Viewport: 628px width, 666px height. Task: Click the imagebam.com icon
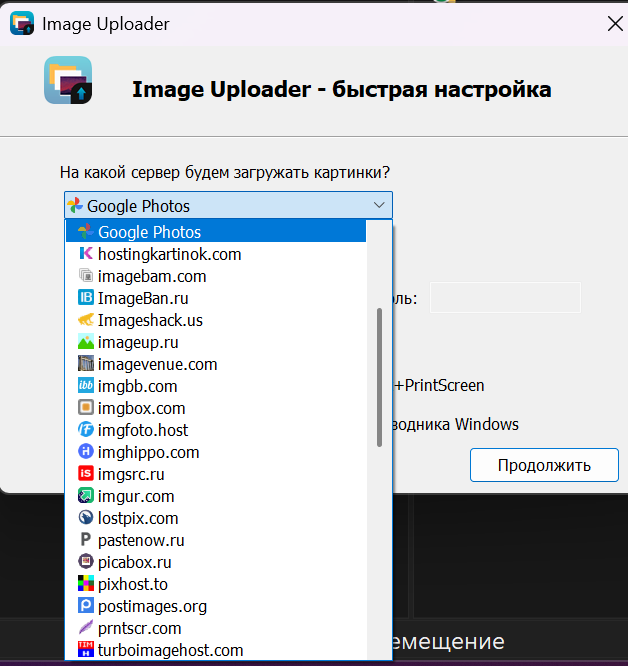85,276
